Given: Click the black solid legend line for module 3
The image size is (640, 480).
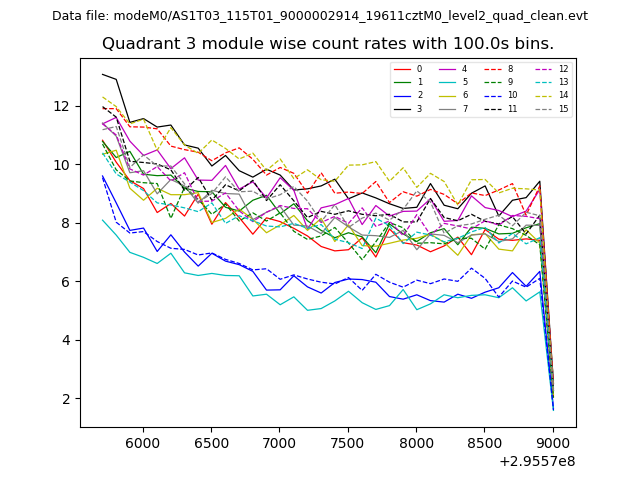Looking at the screenshot, I should click(x=402, y=109).
